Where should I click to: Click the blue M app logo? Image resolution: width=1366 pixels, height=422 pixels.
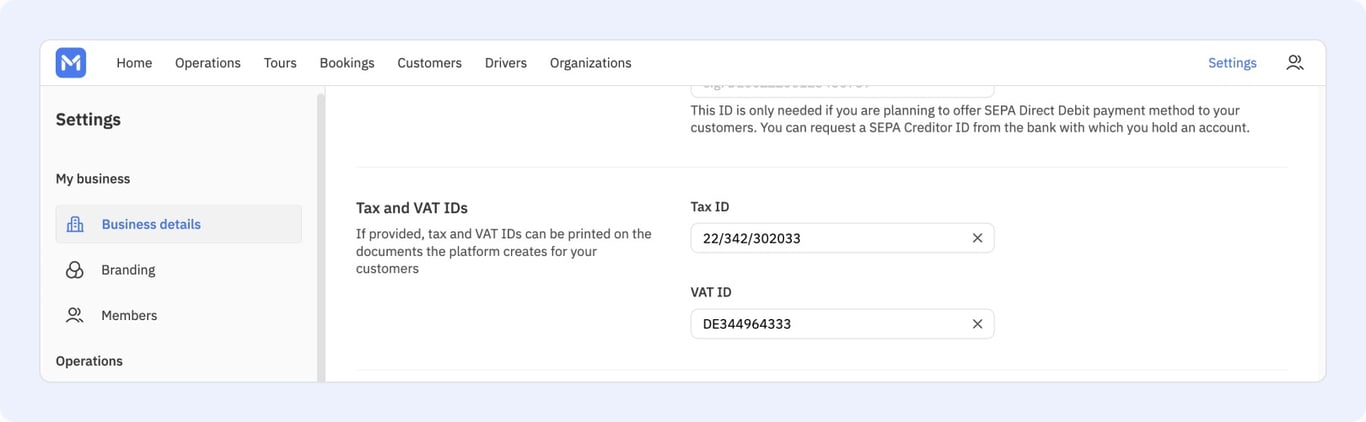tap(71, 63)
